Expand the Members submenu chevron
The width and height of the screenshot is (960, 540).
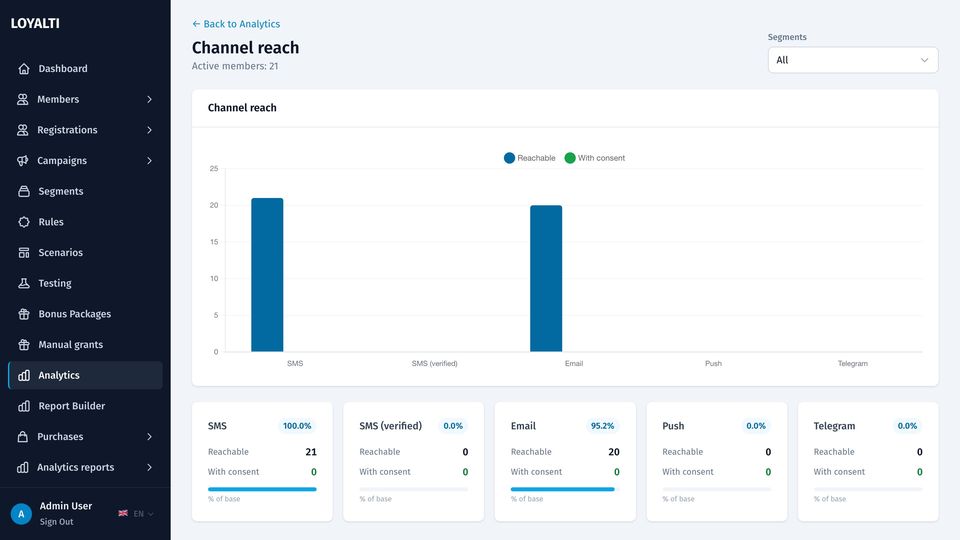click(x=149, y=99)
